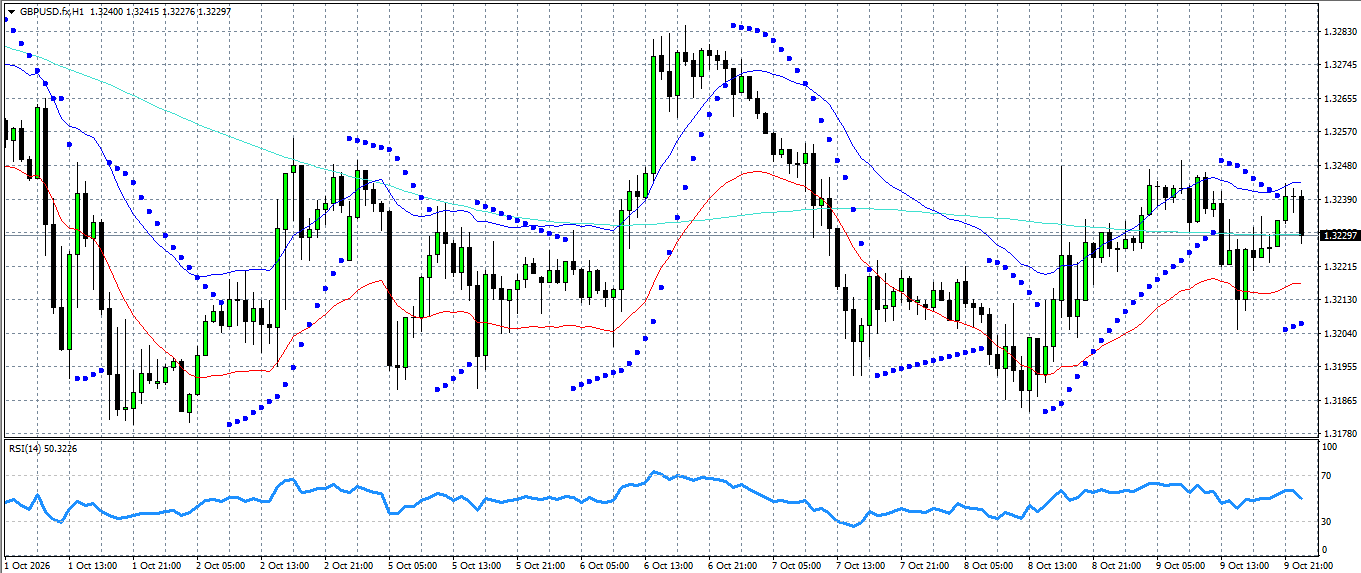Click the 1.32215 price axis label
This screenshot has height=573, width=1361.
[x=1339, y=267]
